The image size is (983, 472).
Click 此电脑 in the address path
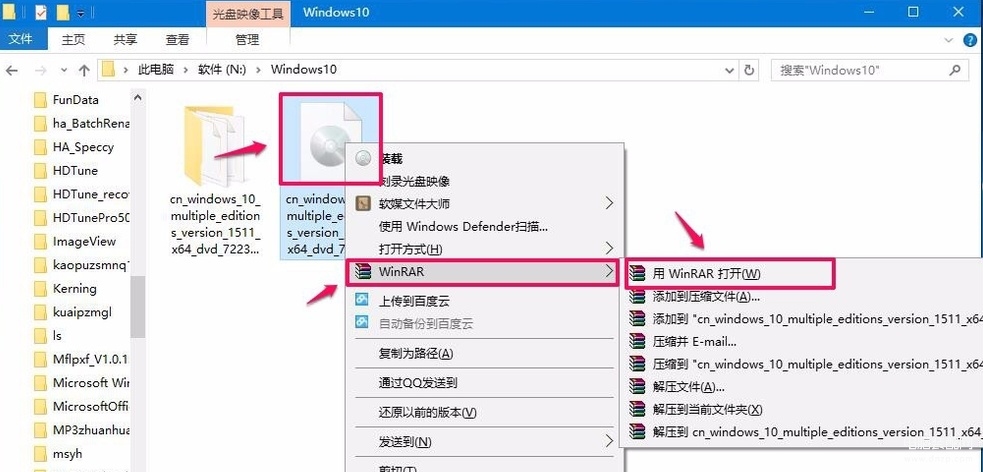click(x=156, y=70)
